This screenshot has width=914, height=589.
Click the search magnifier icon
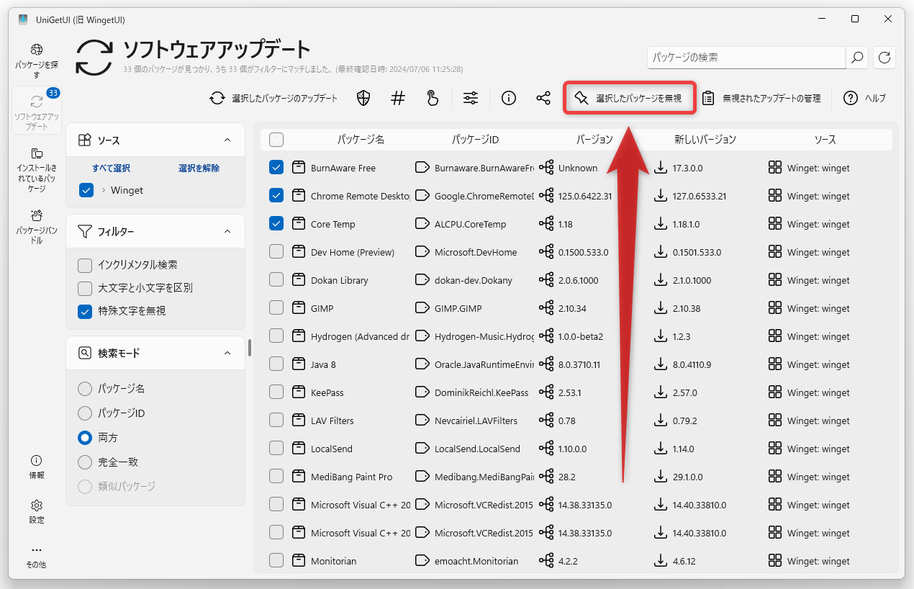tap(857, 57)
